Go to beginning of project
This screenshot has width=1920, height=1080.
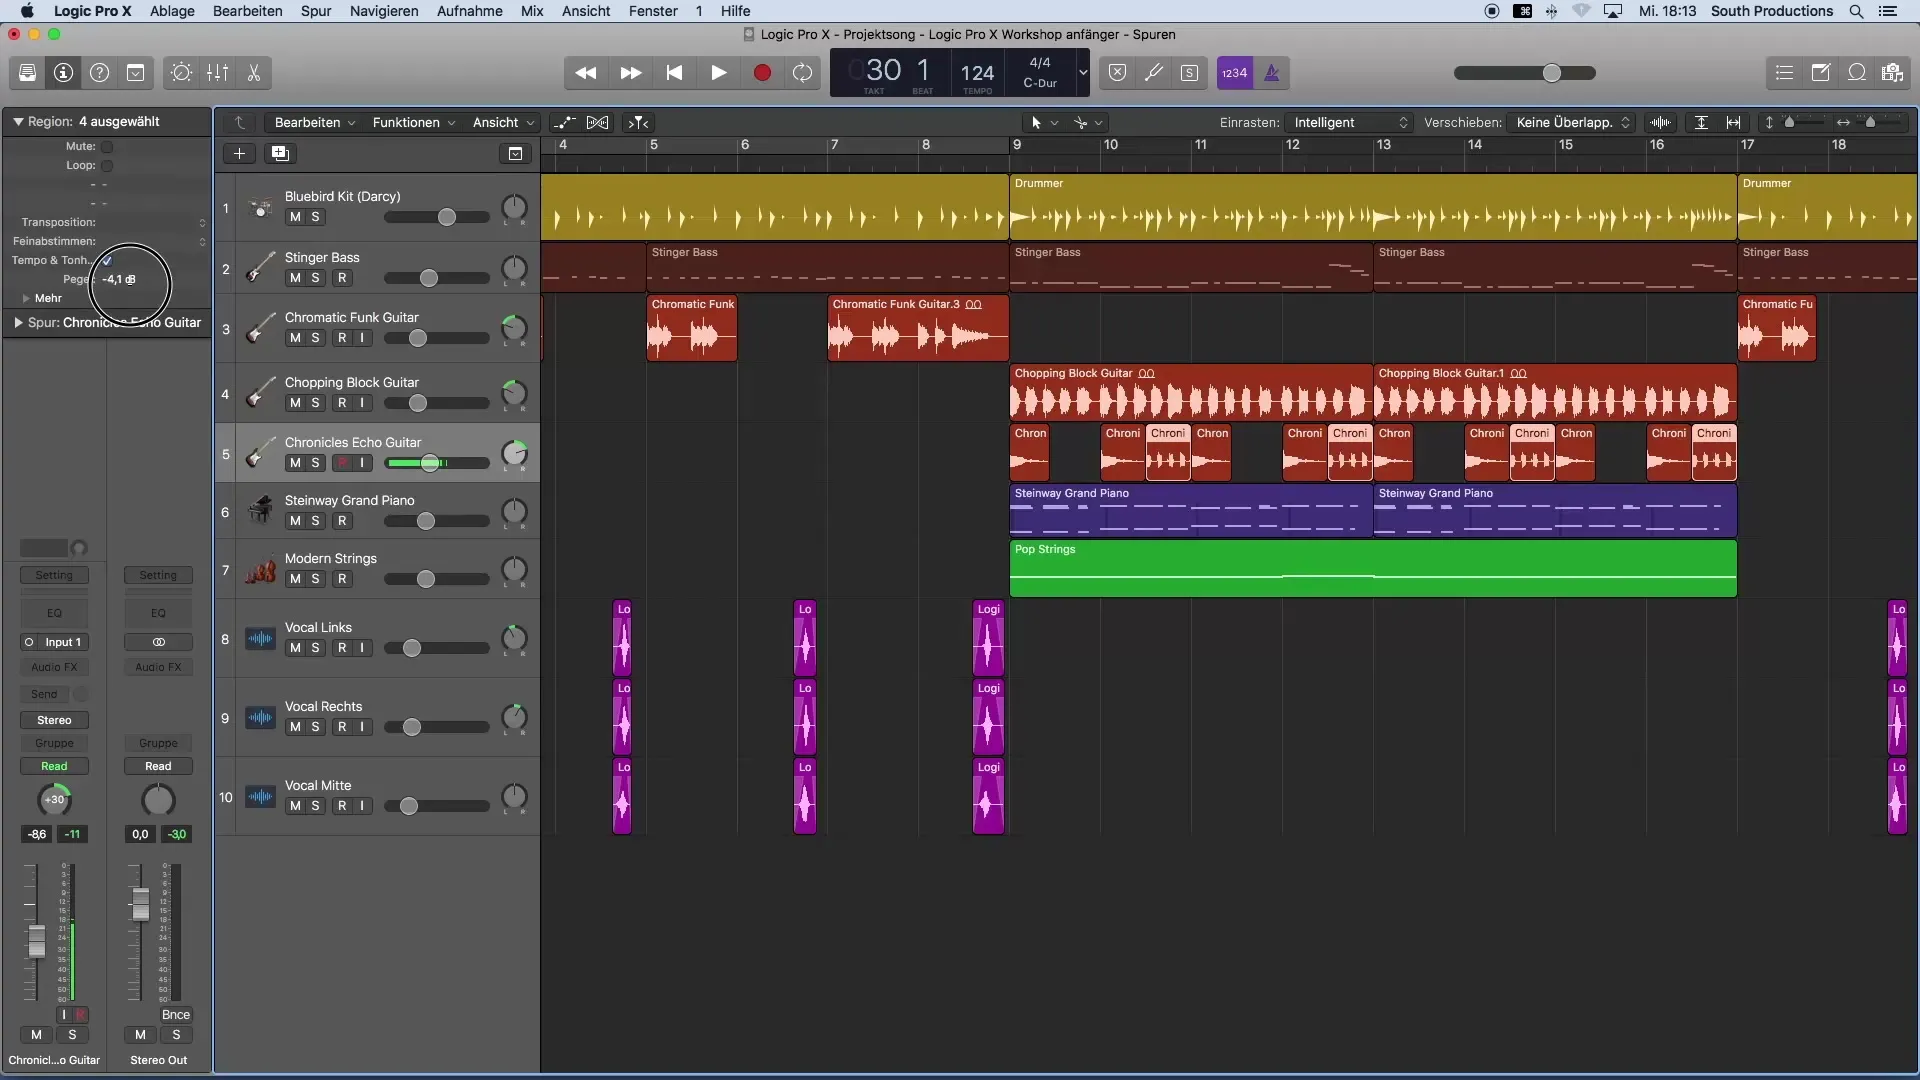point(674,73)
